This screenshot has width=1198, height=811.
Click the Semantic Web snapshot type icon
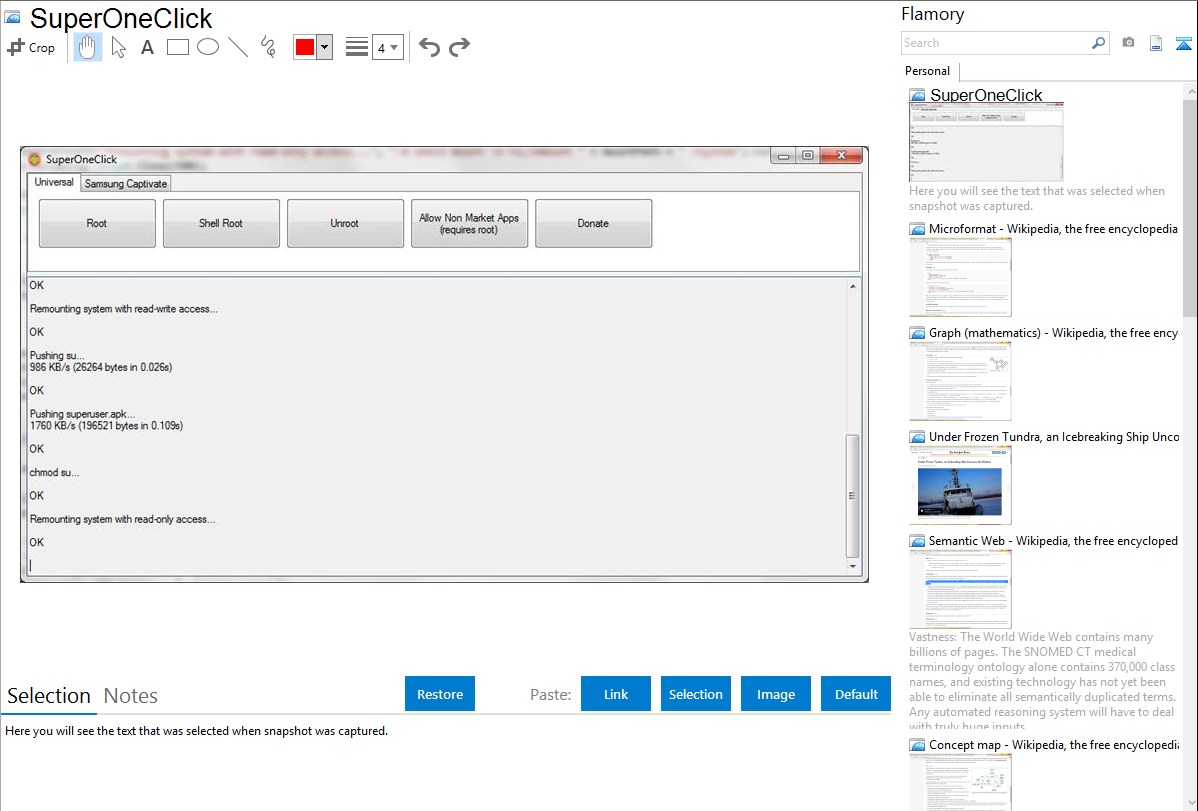tap(918, 541)
